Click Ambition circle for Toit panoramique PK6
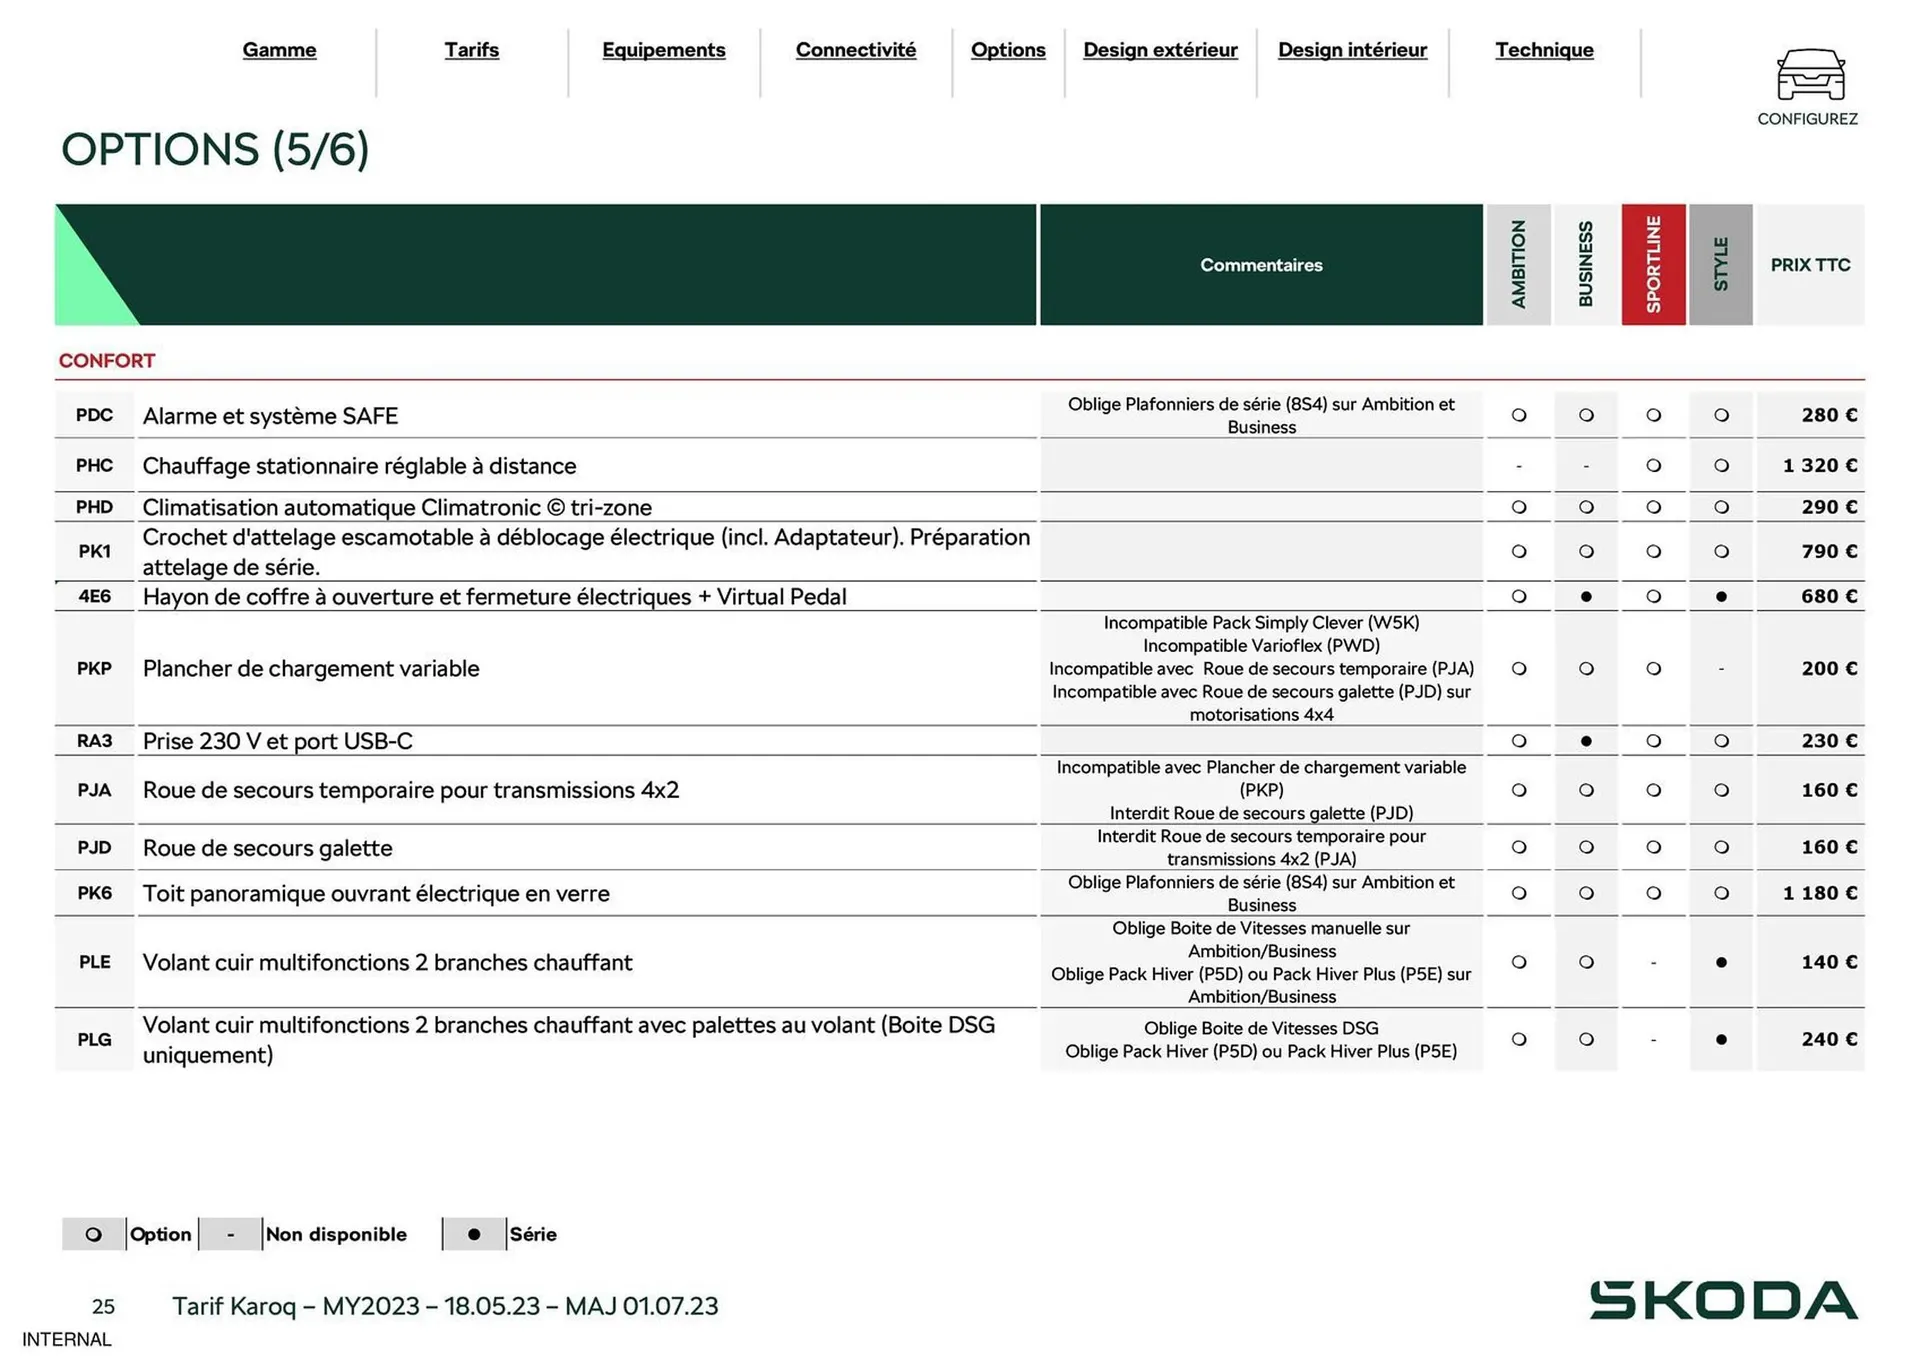 coord(1519,893)
